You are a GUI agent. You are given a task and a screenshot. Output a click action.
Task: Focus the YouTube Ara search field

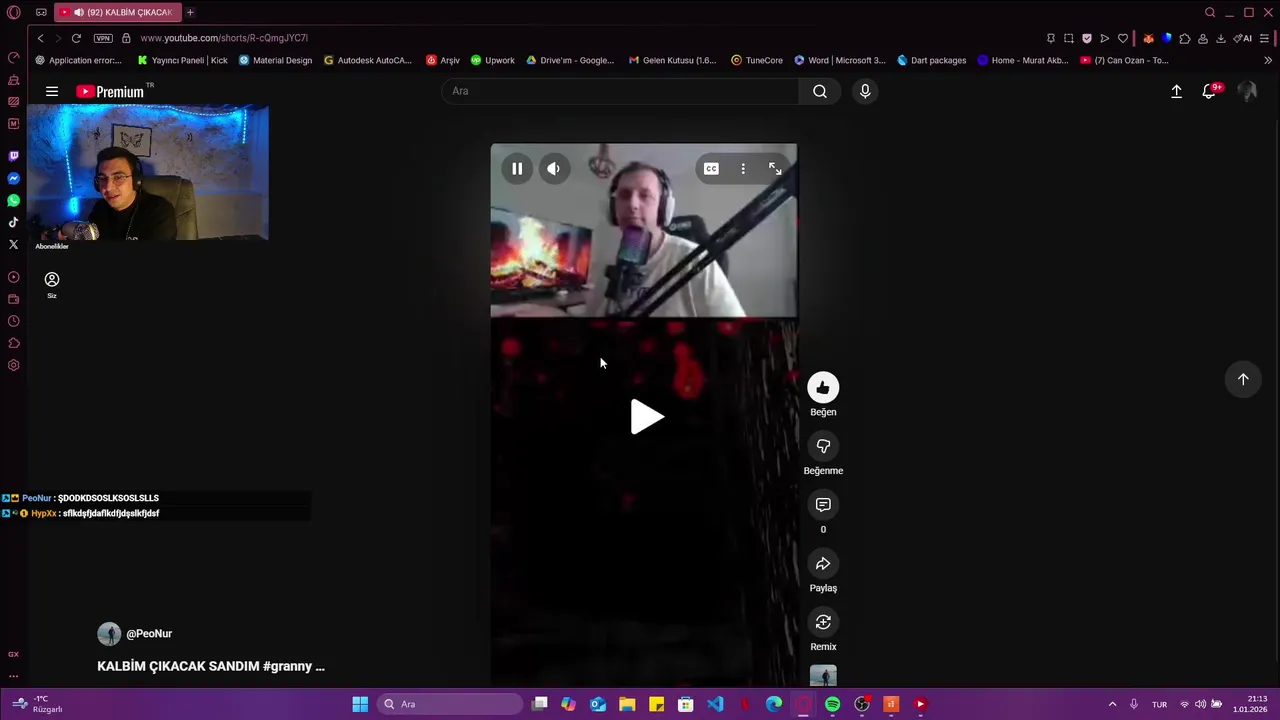point(620,91)
